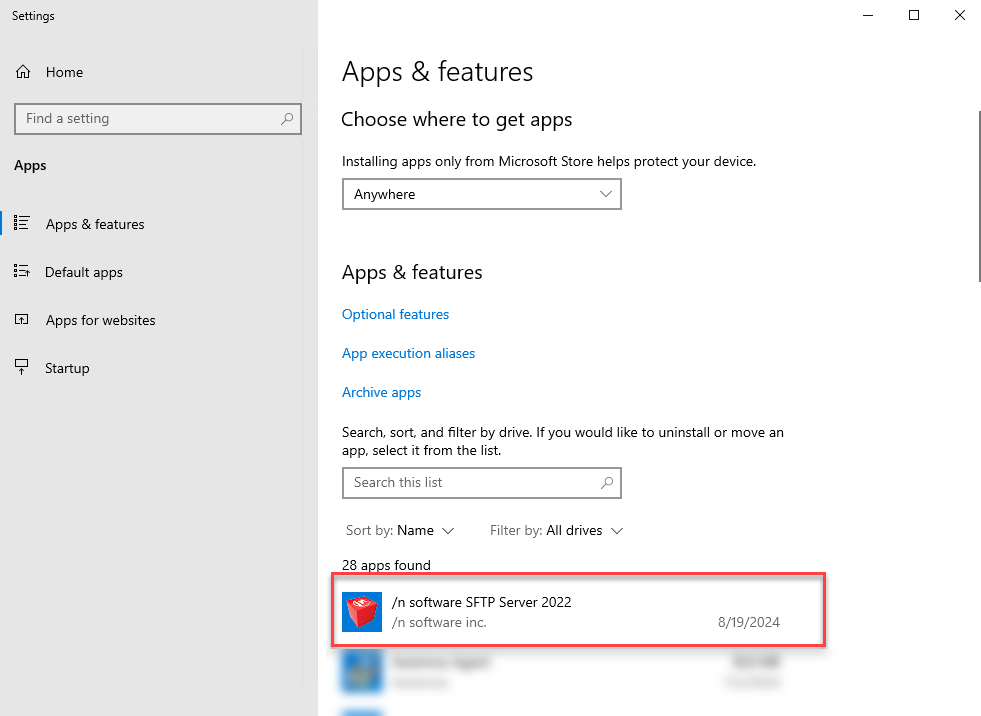Open the App execution aliases link
Viewport: 981px width, 716px height.
pos(408,353)
